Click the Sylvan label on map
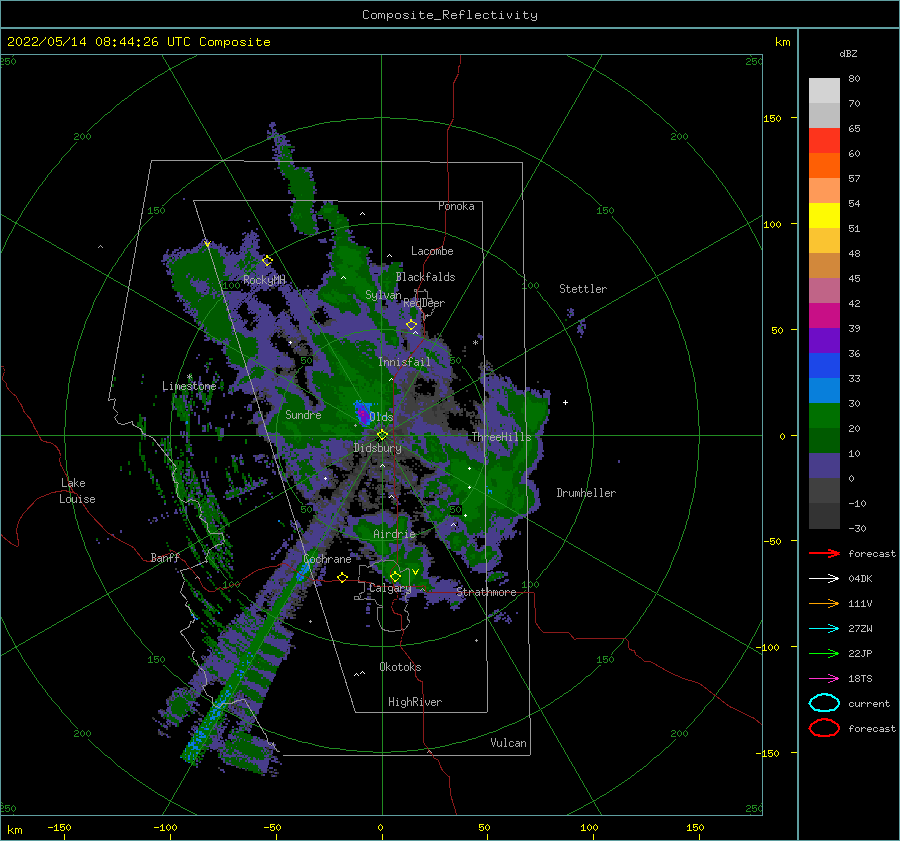 click(383, 295)
